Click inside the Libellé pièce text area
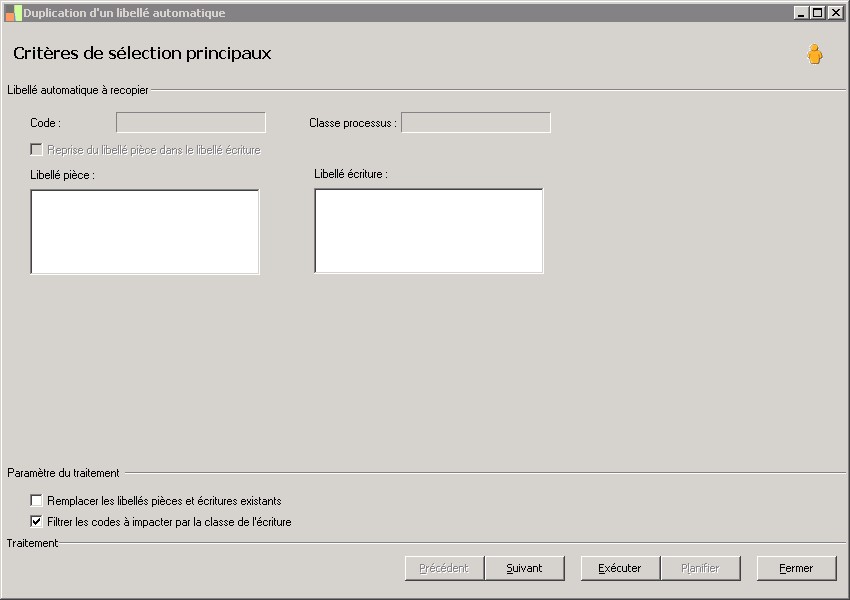Viewport: 850px width, 600px height. [x=145, y=232]
